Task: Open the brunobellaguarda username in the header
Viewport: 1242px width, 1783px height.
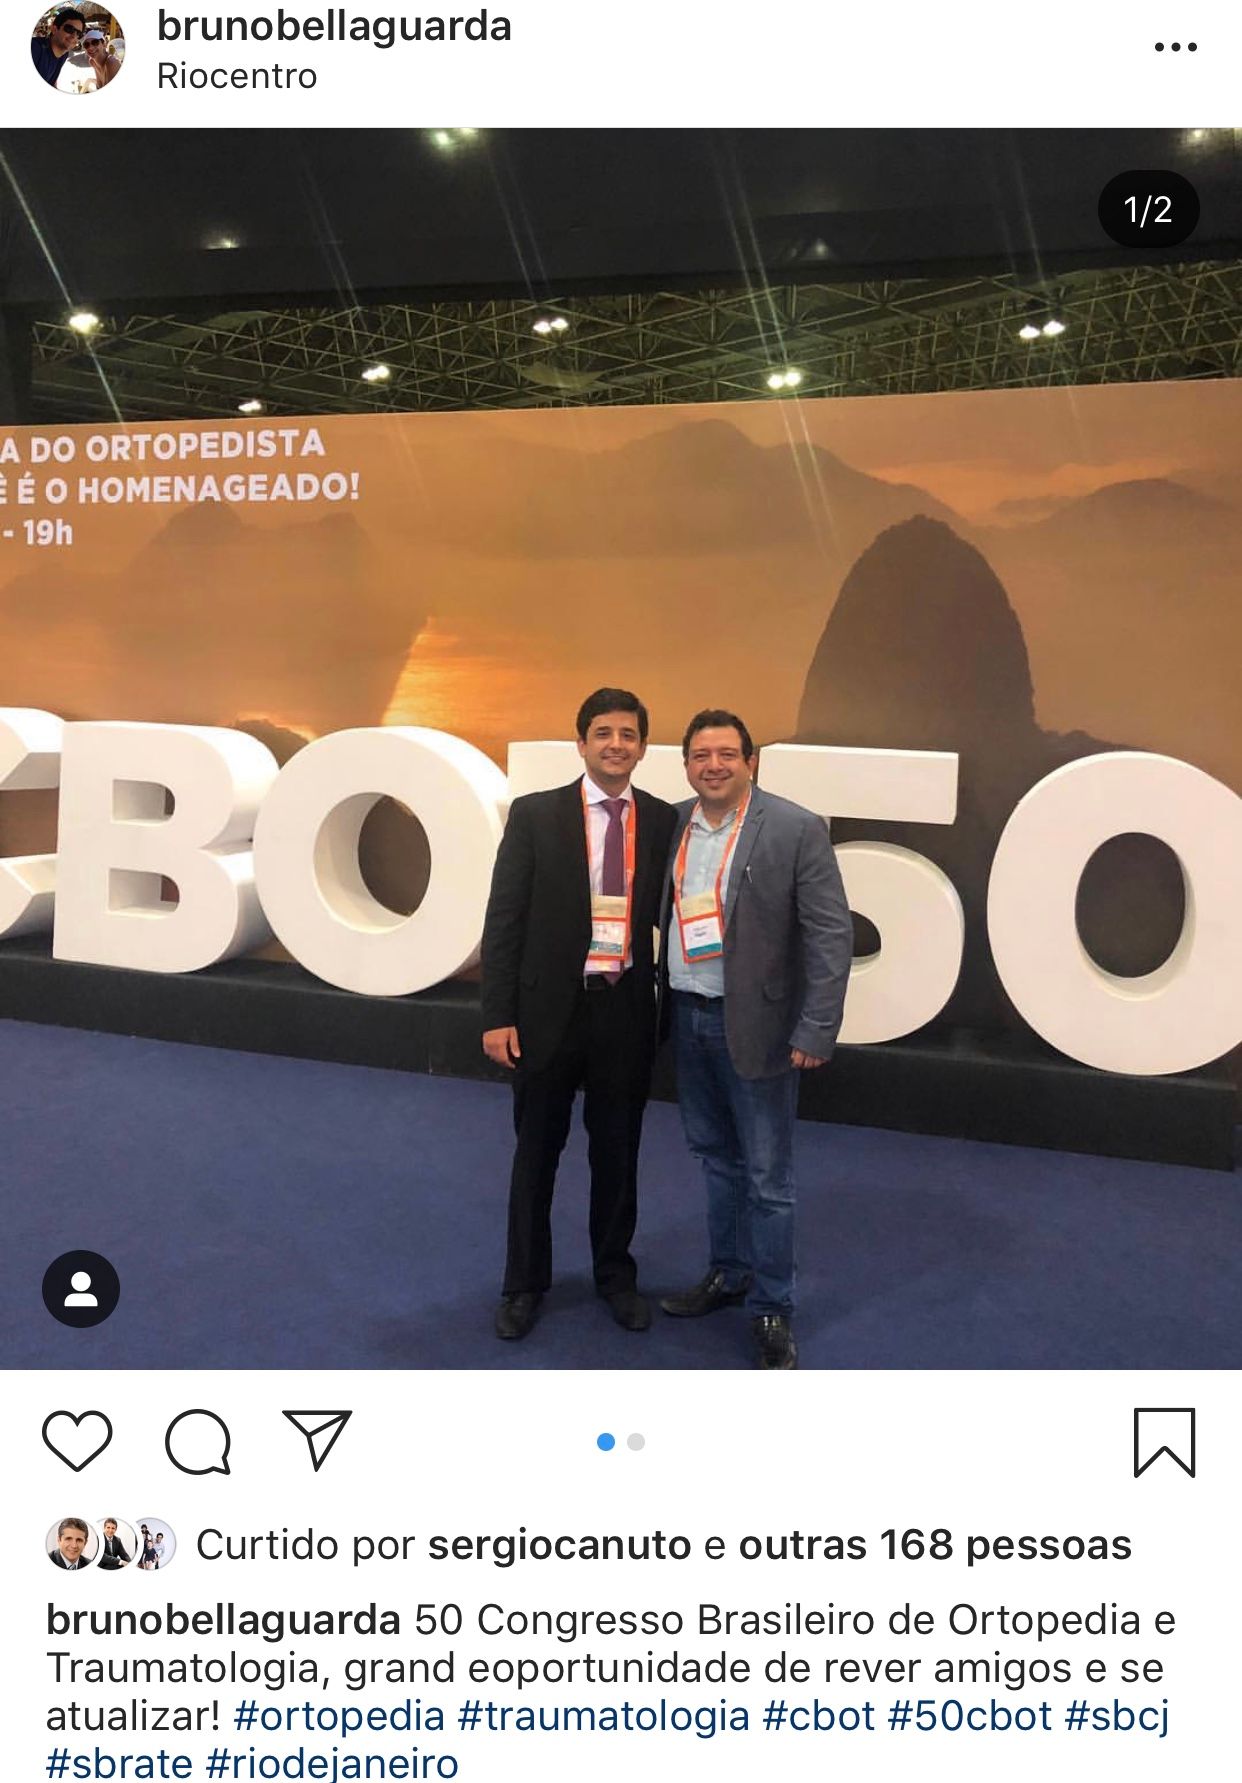Action: [334, 26]
